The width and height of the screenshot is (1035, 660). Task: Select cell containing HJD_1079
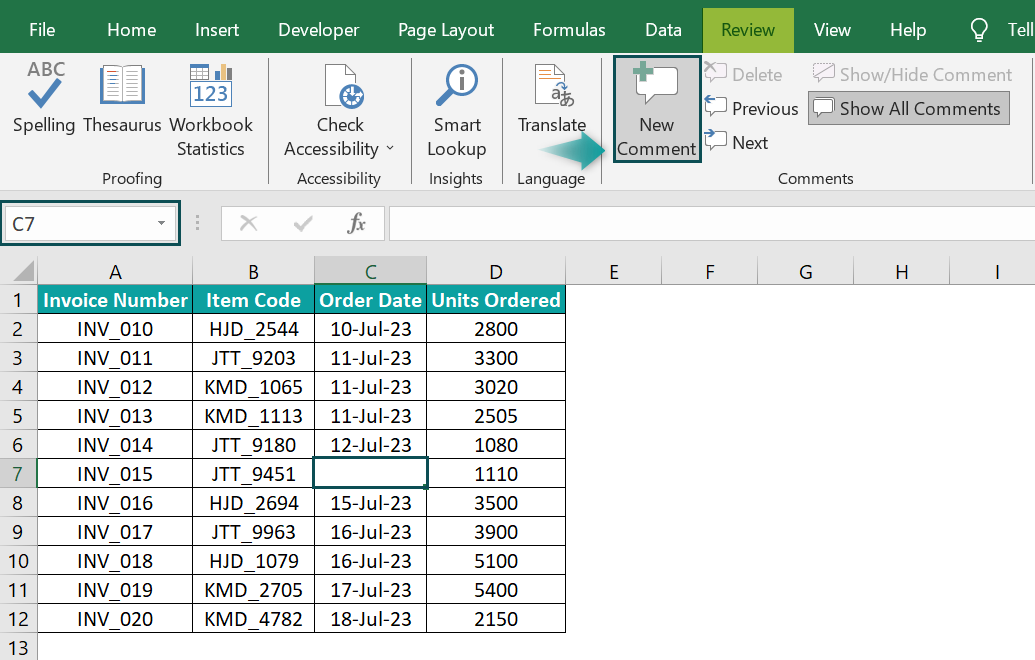coord(253,561)
